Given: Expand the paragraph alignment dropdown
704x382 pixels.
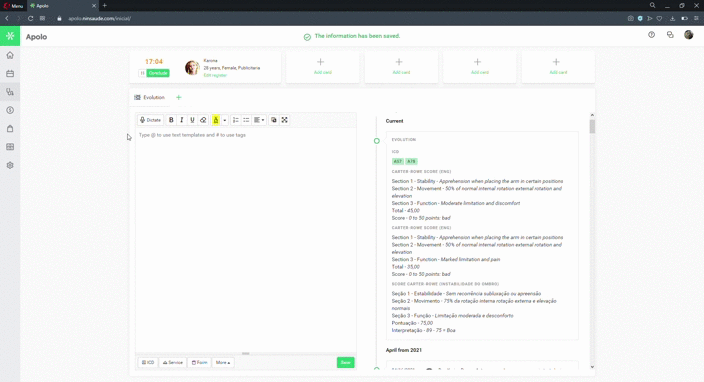Looking at the screenshot, I should pyautogui.click(x=259, y=120).
